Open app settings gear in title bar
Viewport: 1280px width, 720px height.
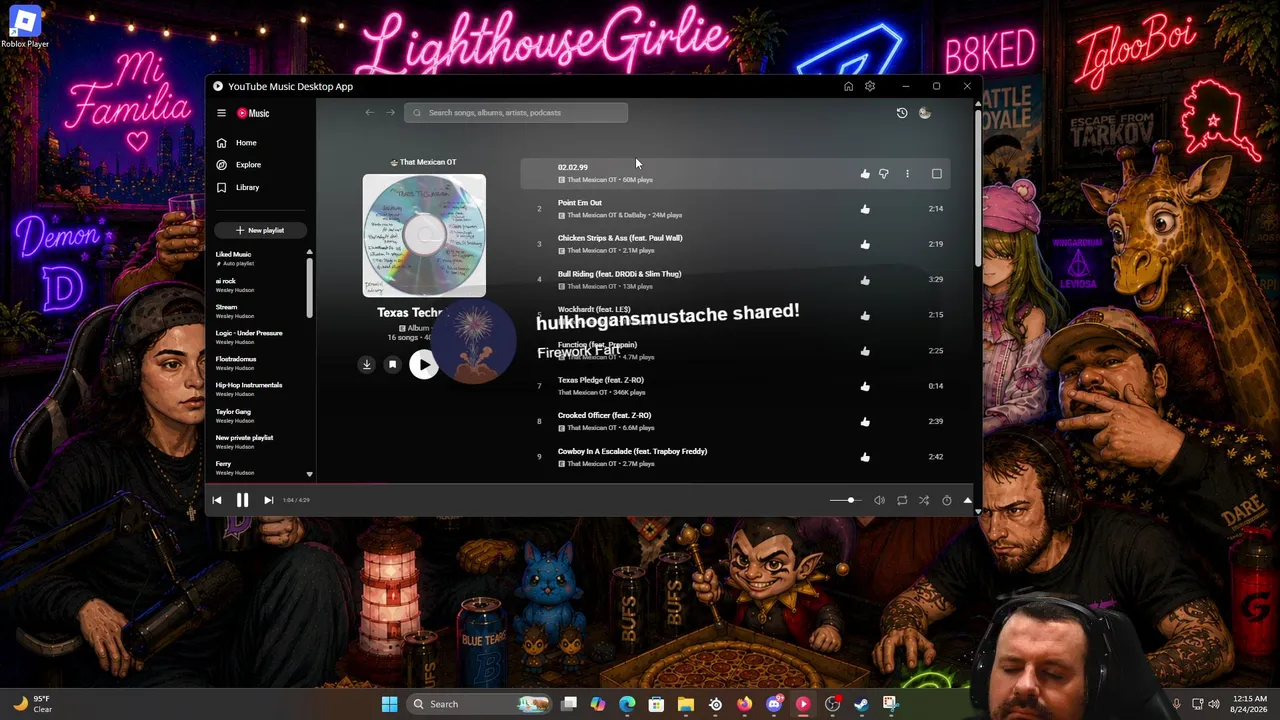(x=870, y=86)
